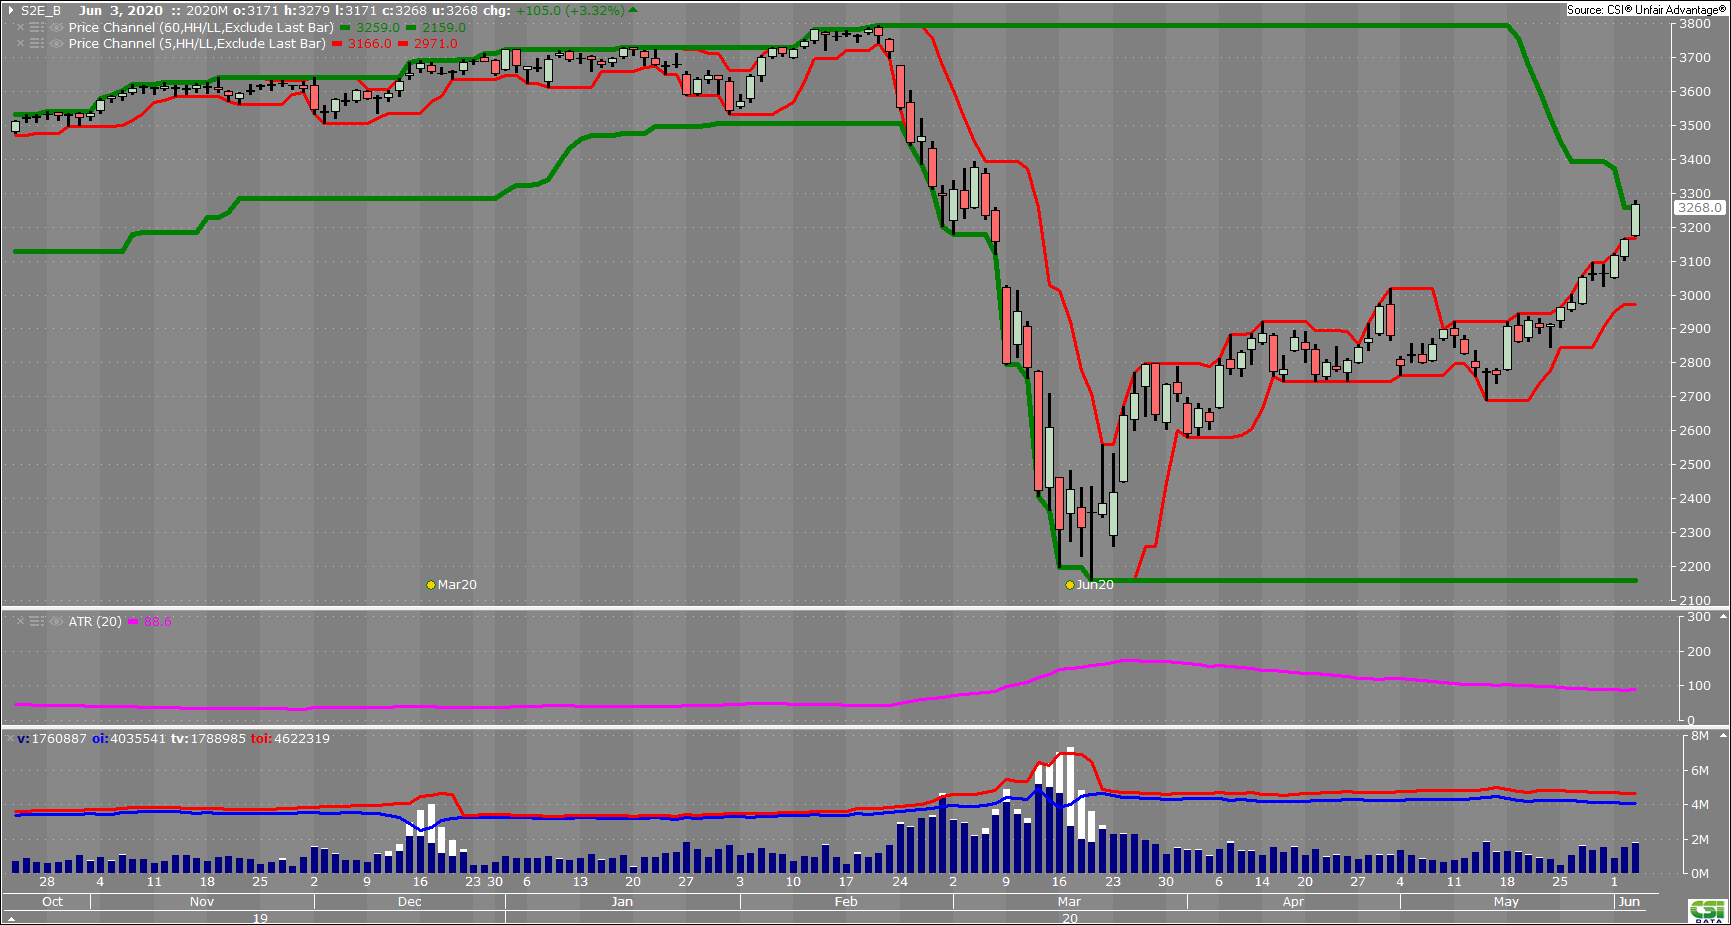
Task: Hide the Price Channel 5 study
Action: click(x=57, y=43)
